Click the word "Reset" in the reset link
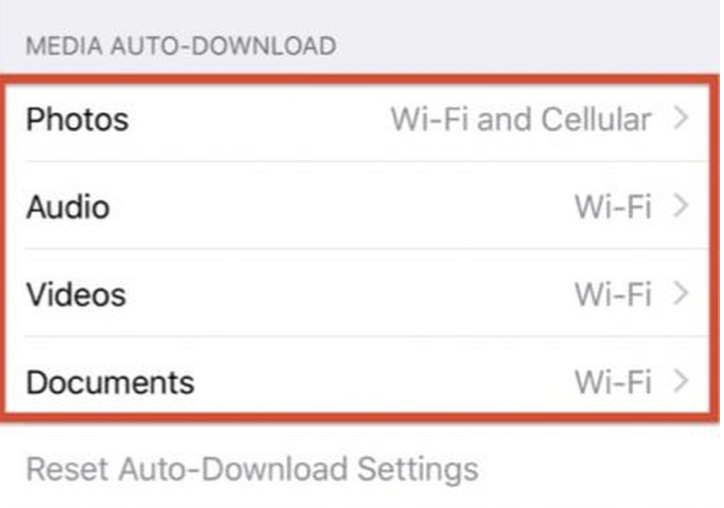 [x=67, y=469]
